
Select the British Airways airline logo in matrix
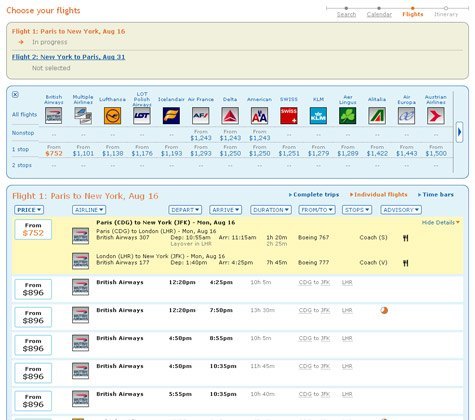click(54, 116)
